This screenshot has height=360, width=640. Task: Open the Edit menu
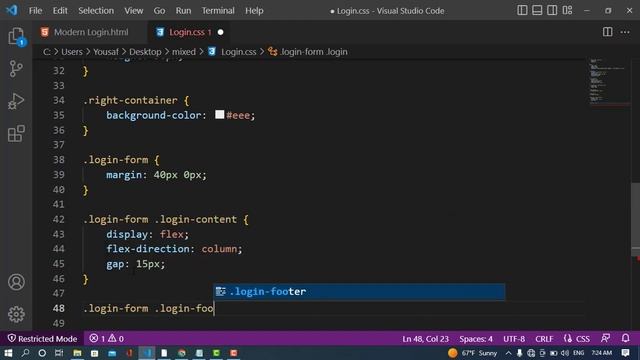[60, 11]
